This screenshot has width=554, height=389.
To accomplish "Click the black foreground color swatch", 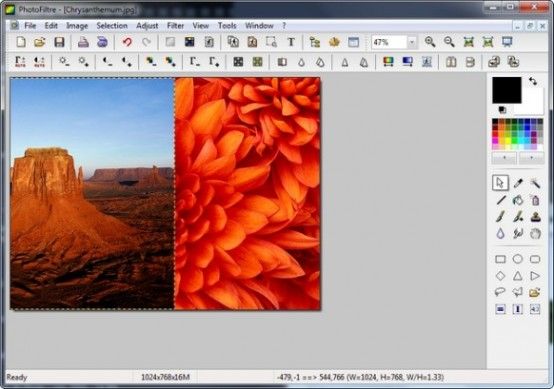I will [507, 90].
